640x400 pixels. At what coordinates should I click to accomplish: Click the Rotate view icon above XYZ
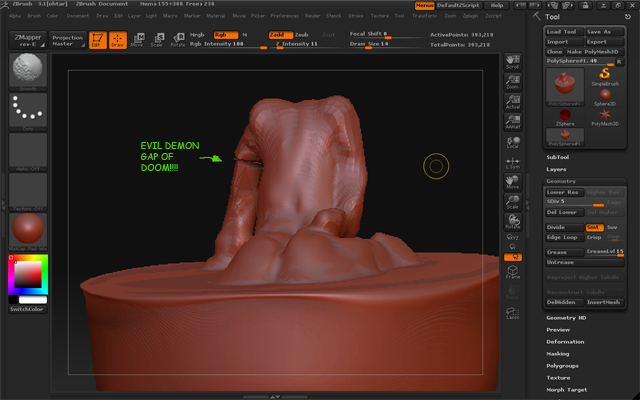pyautogui.click(x=513, y=222)
